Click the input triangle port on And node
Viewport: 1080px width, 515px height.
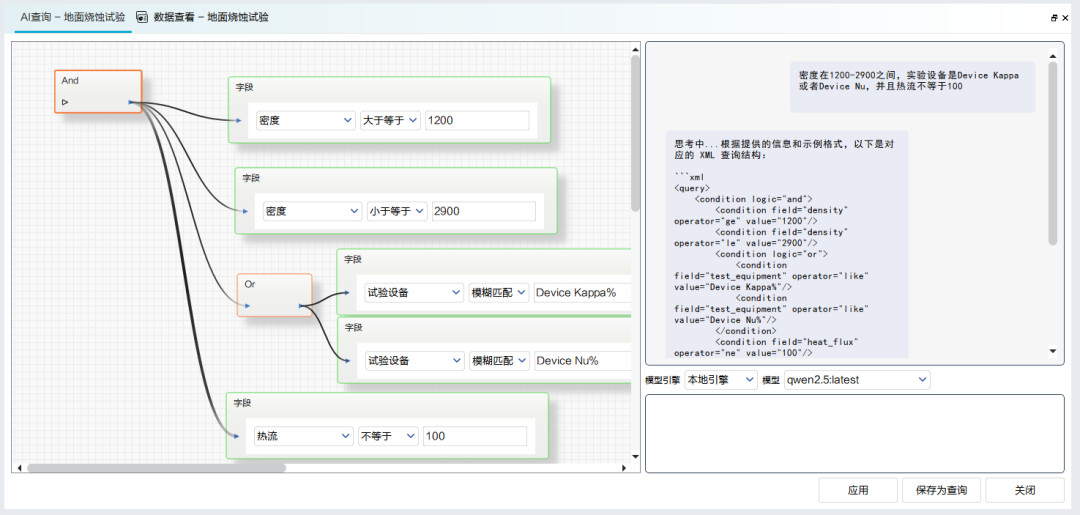(x=65, y=103)
